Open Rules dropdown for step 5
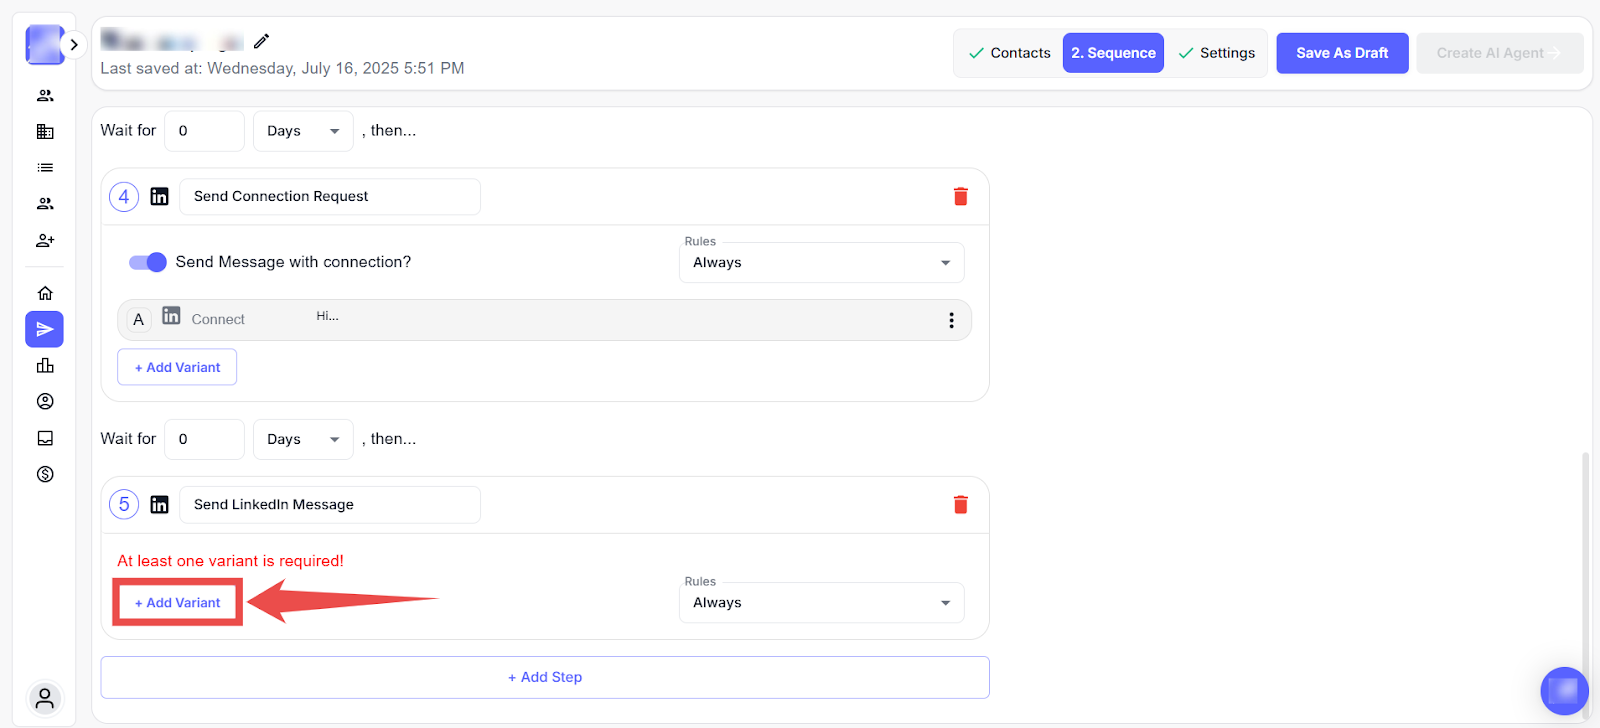 [x=821, y=603]
